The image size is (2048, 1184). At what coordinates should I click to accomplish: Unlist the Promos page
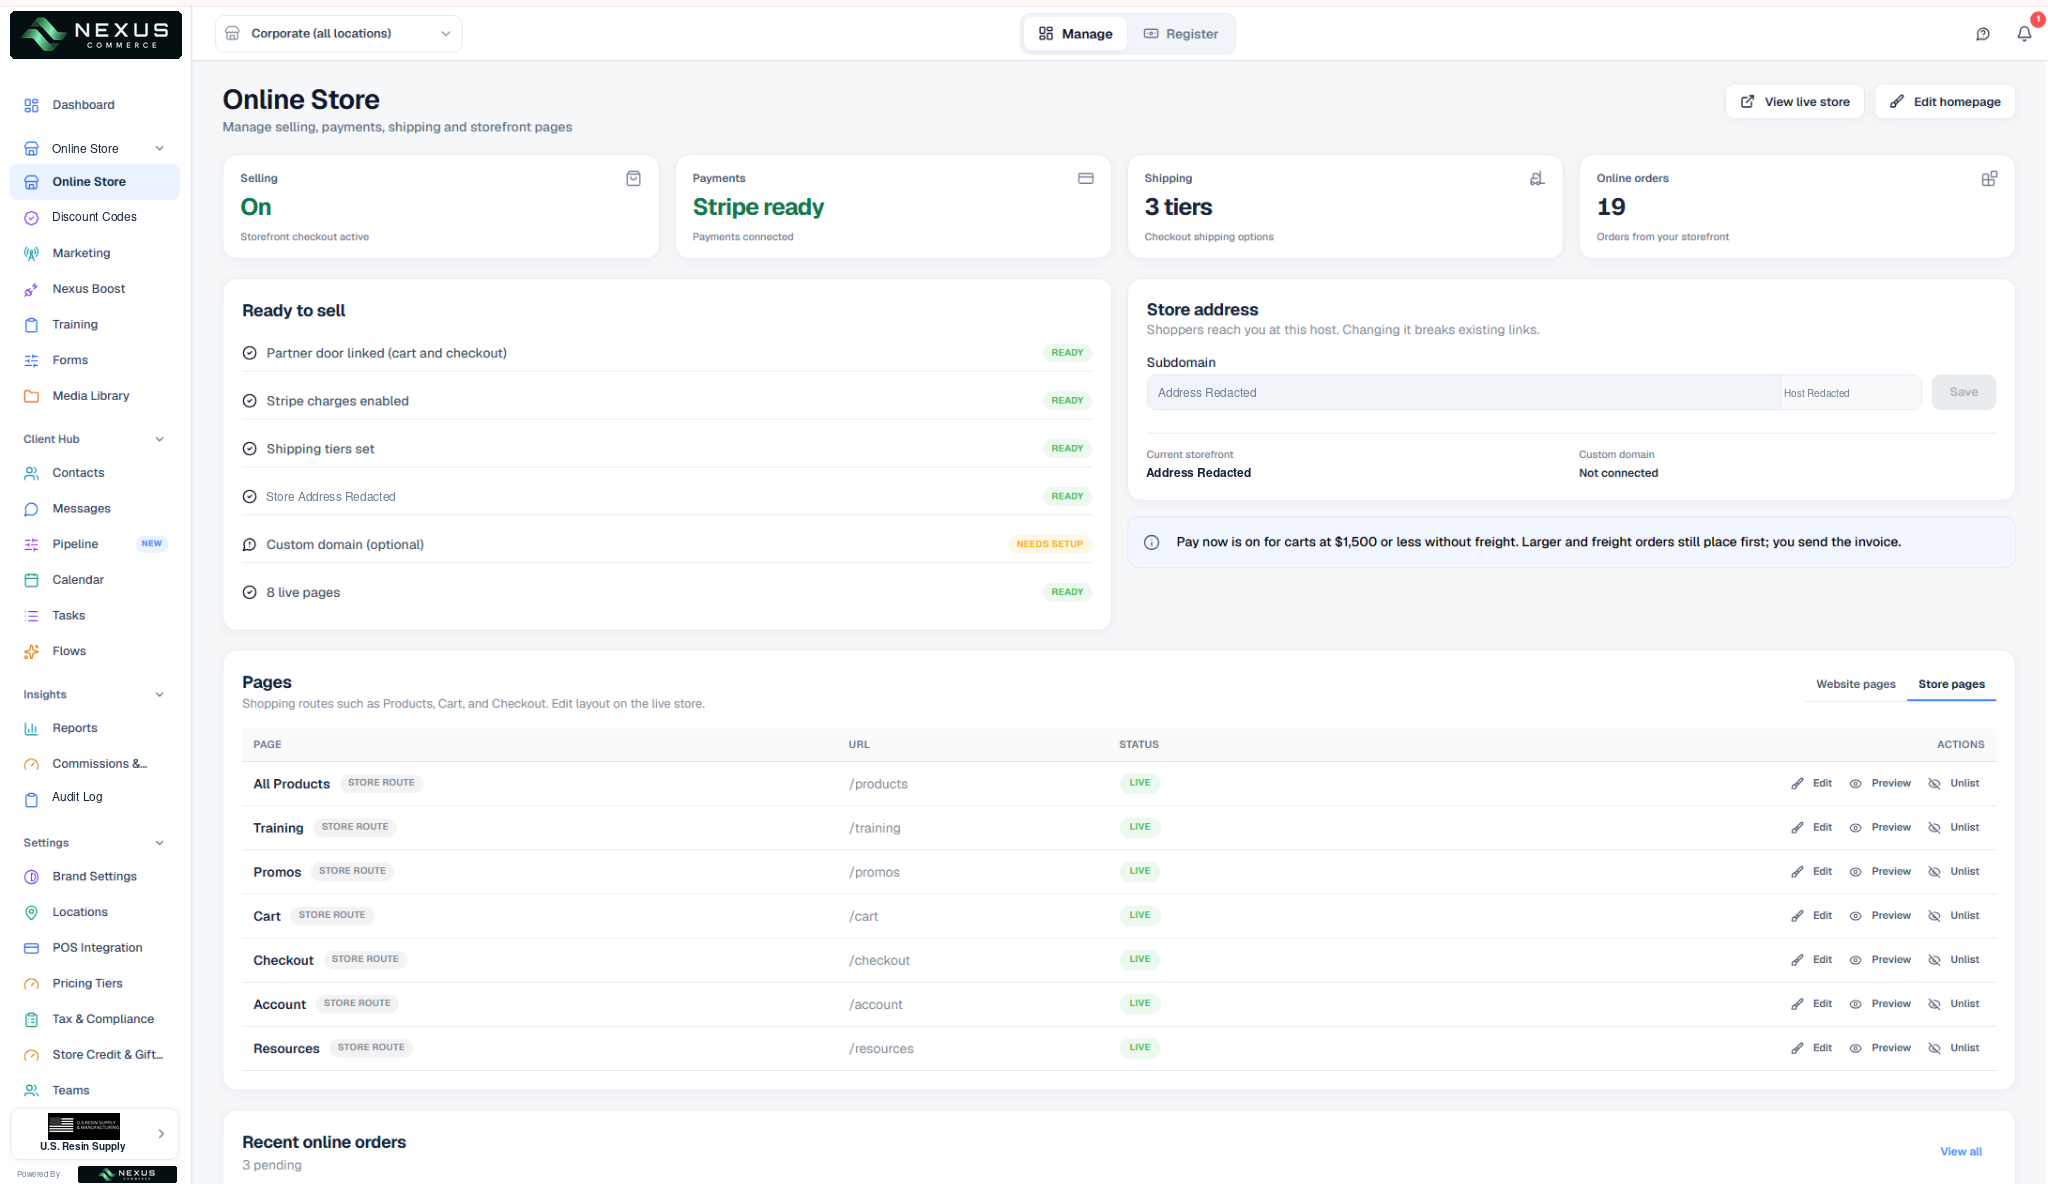pos(1954,872)
